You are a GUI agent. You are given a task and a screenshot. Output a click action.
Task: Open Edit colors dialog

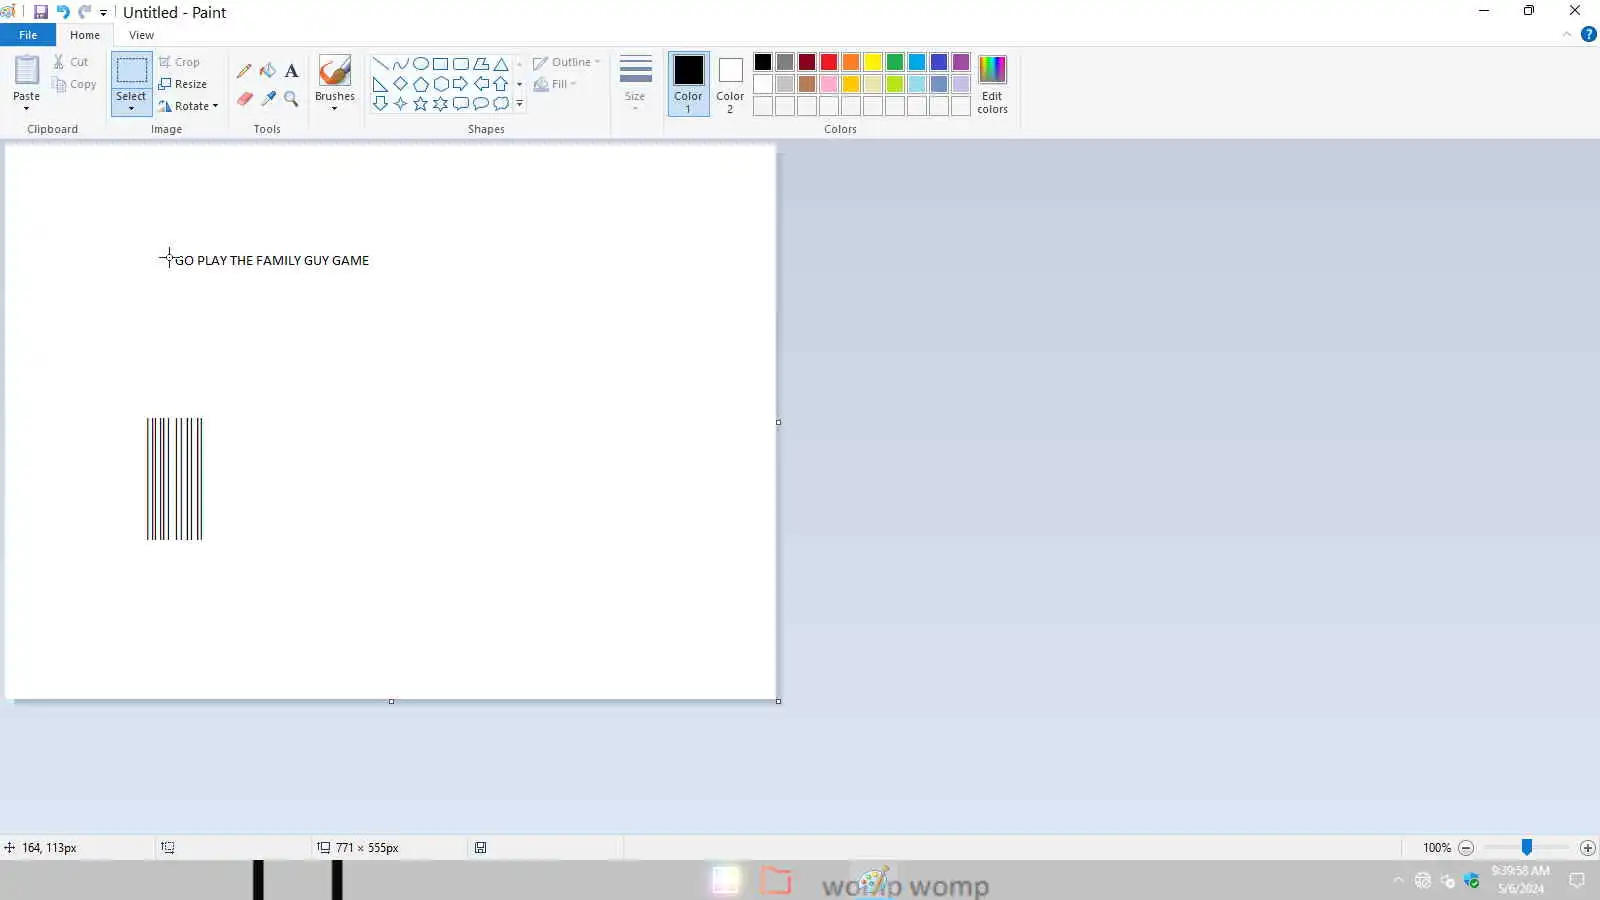click(x=992, y=84)
